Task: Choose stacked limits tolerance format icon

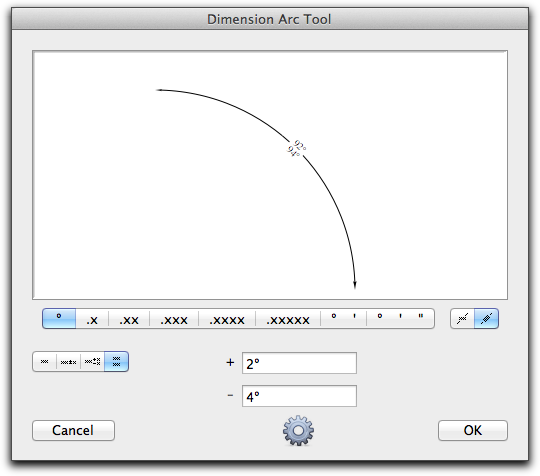Action: click(x=116, y=362)
